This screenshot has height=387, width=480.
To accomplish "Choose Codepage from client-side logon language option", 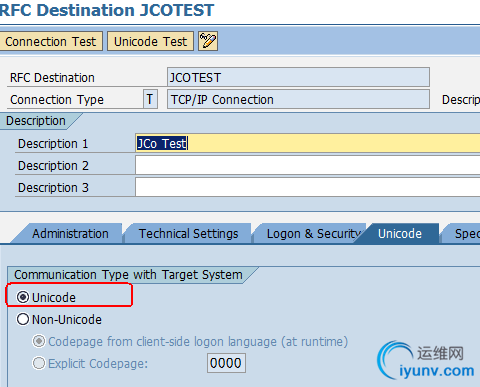I will [39, 341].
